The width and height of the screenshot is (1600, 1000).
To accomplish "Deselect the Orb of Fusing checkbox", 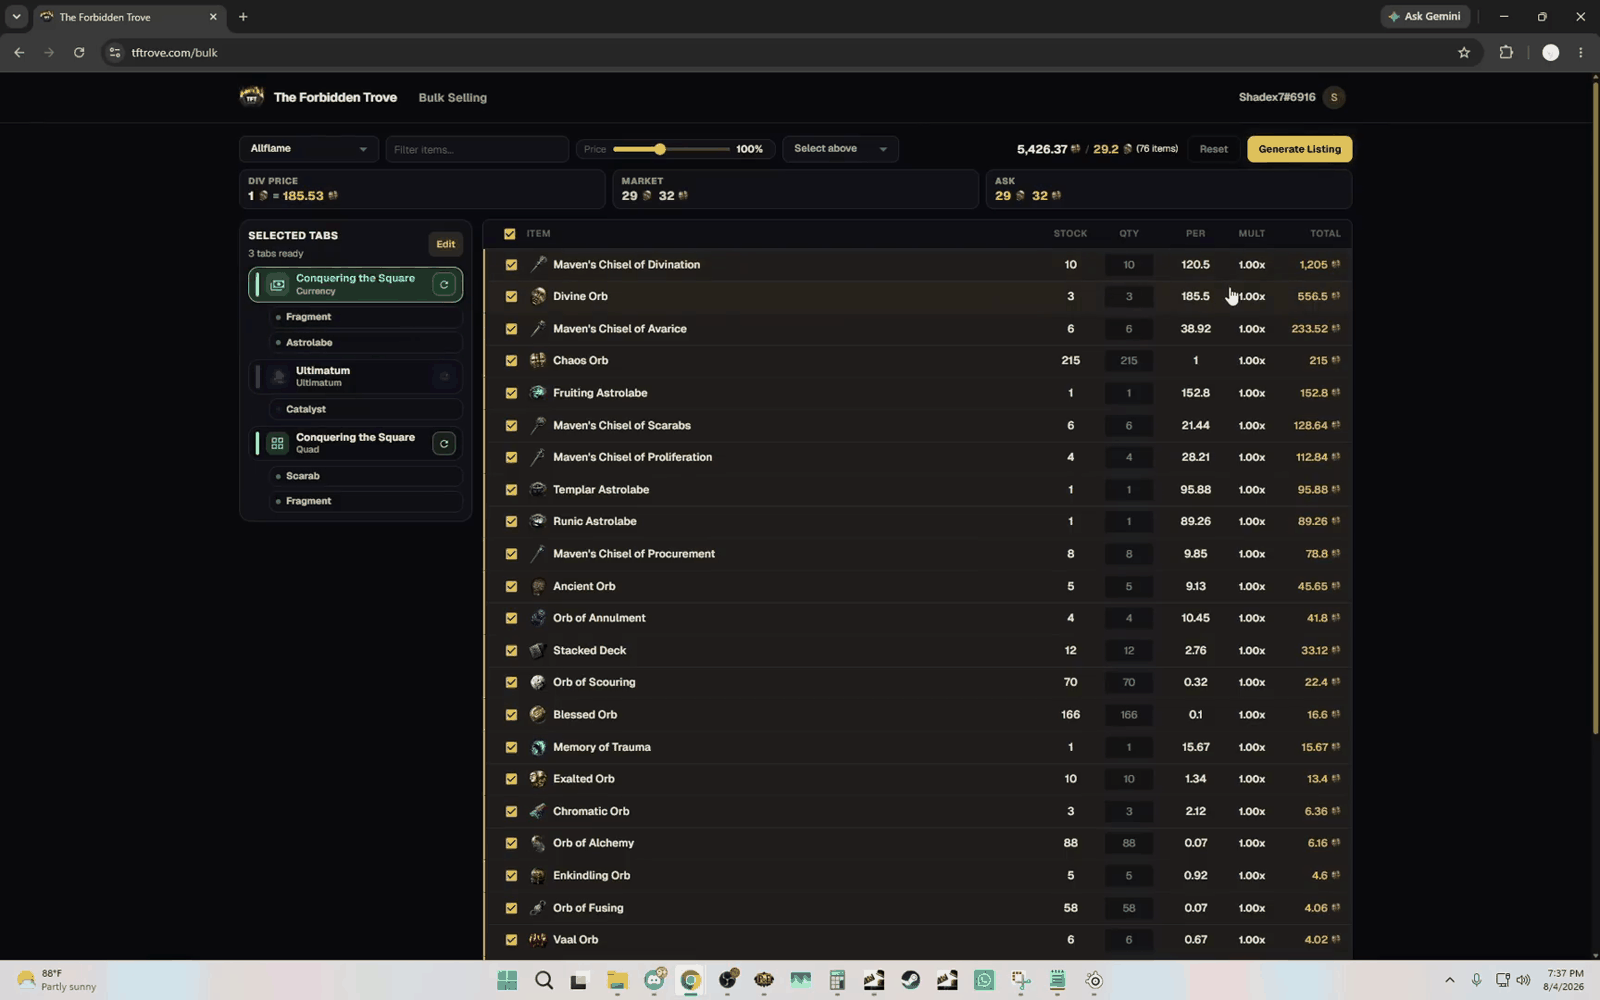I will [511, 908].
